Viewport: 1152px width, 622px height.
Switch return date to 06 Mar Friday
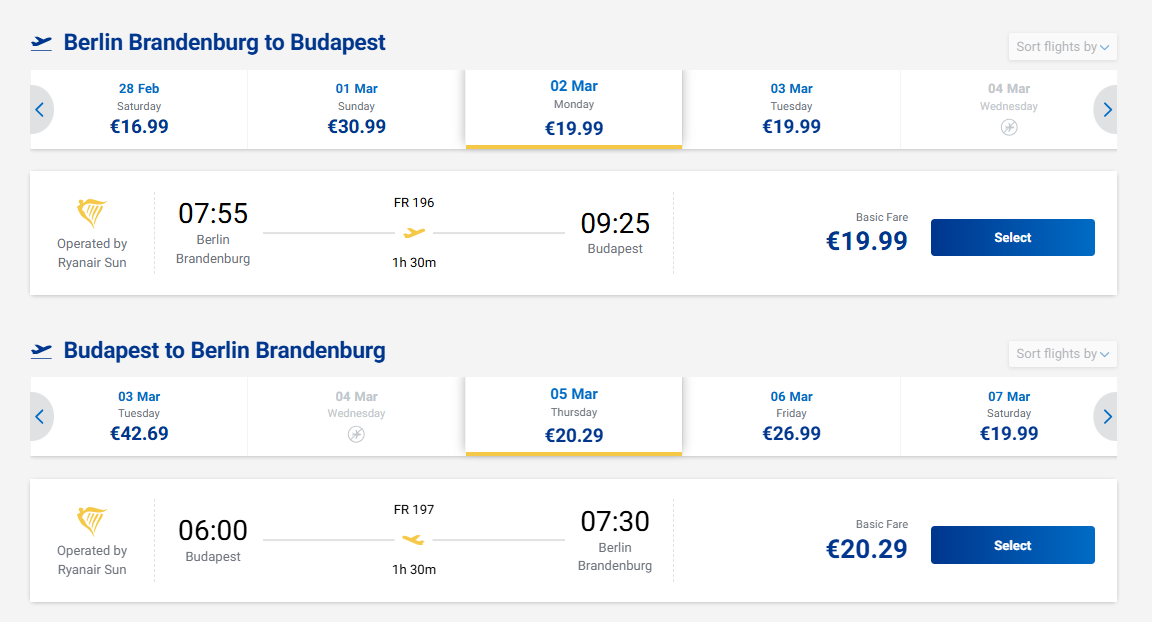point(791,416)
